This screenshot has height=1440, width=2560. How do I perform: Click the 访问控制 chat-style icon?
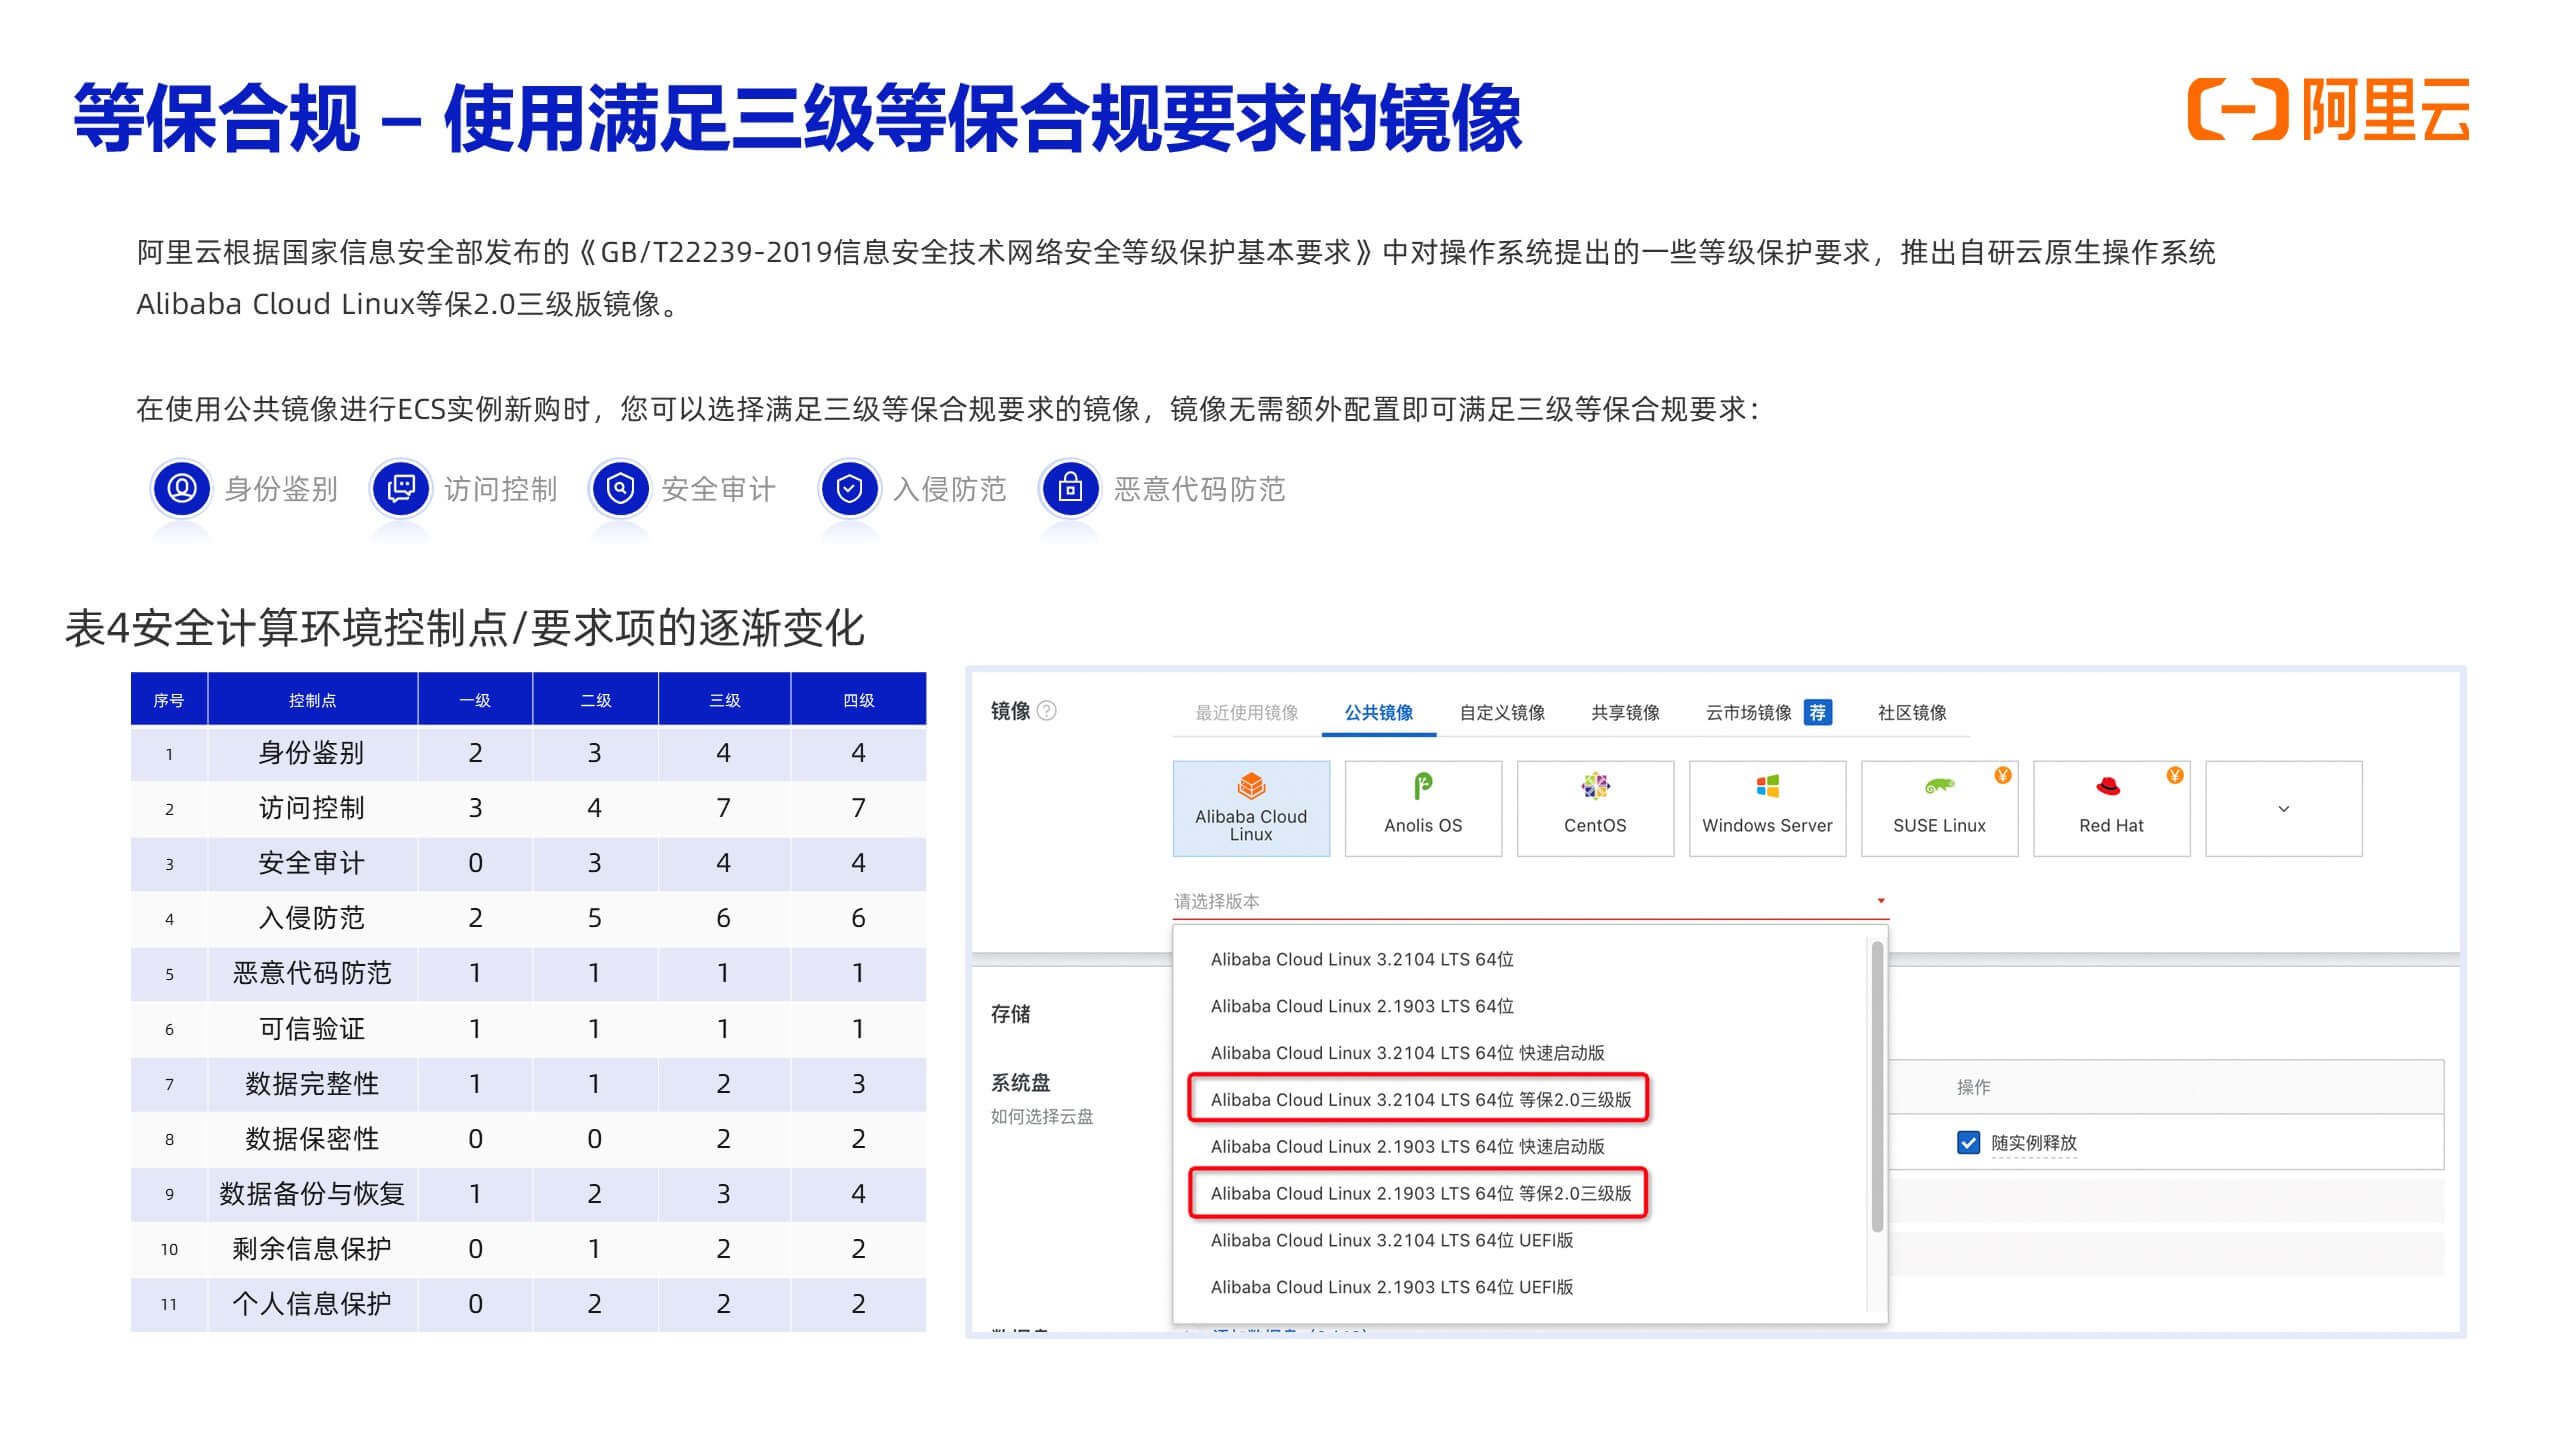point(400,488)
